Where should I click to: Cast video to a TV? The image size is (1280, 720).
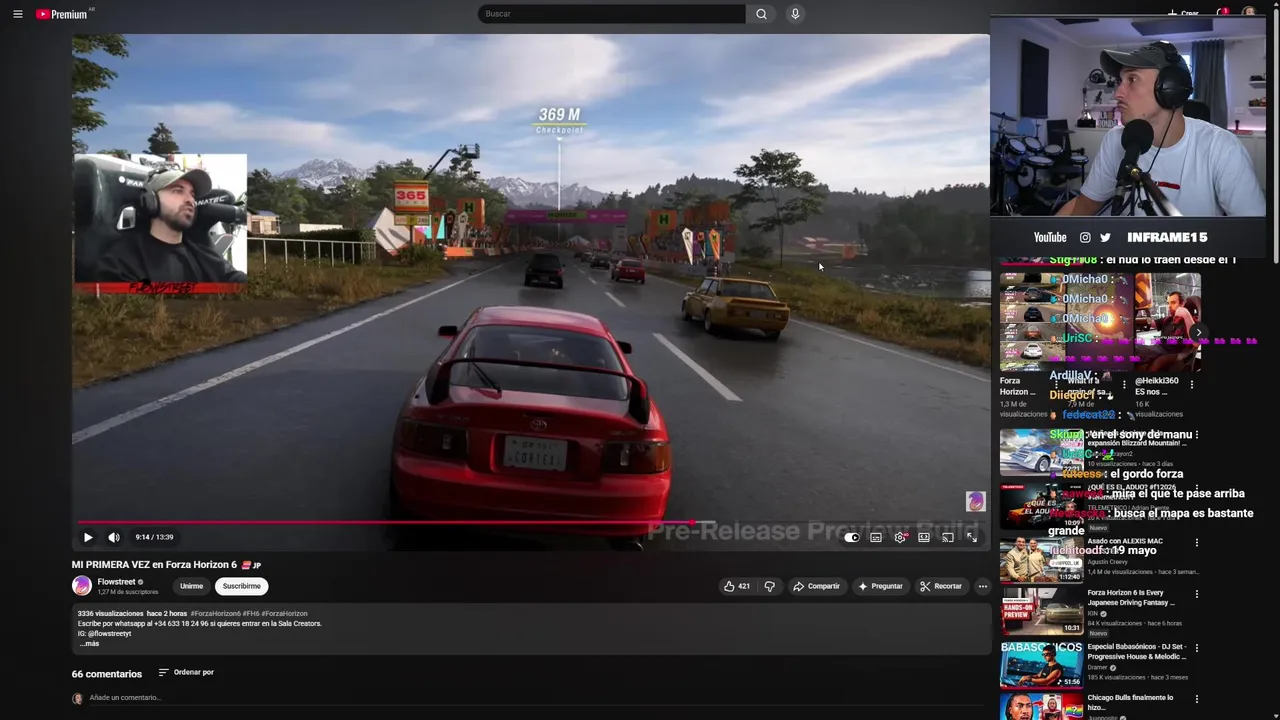point(948,537)
